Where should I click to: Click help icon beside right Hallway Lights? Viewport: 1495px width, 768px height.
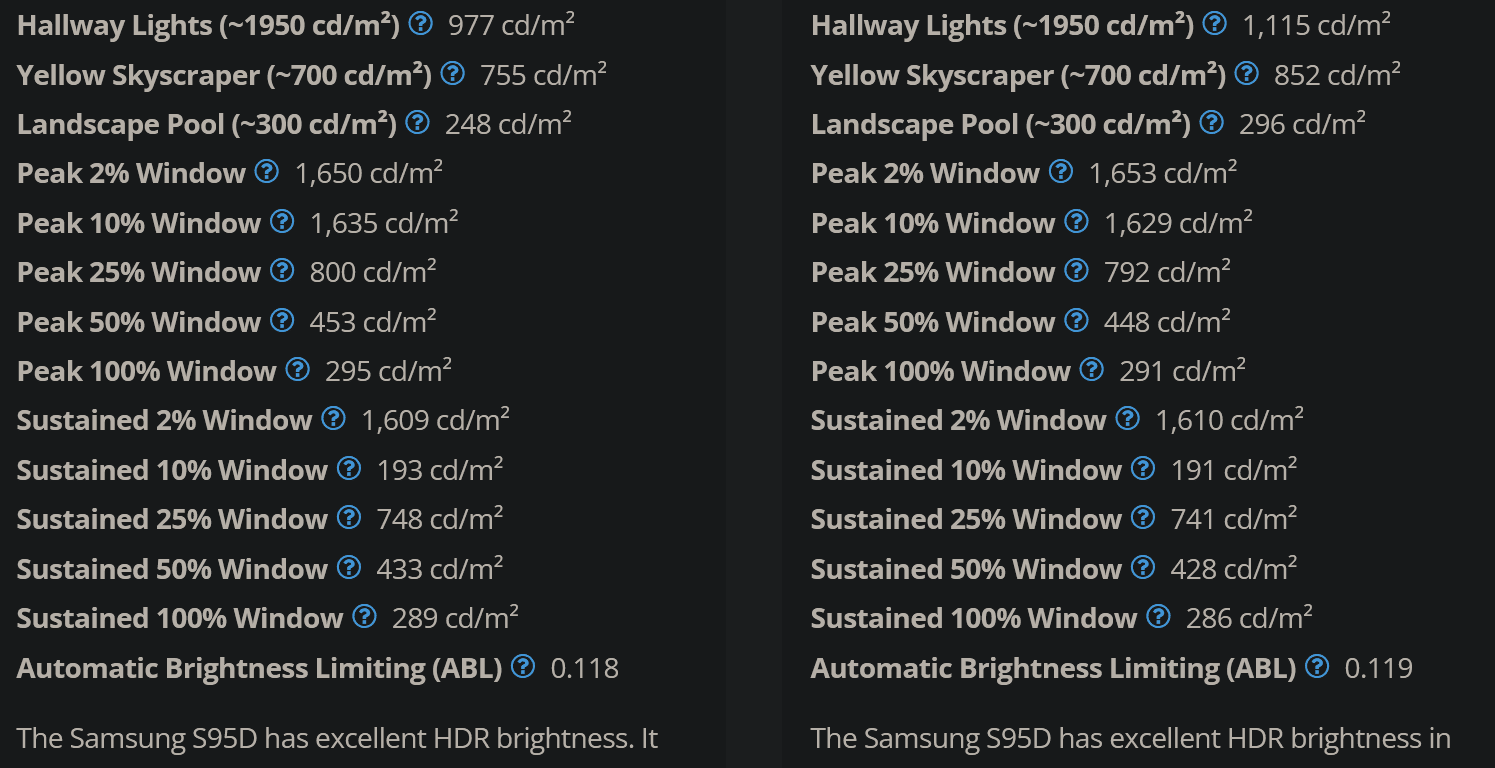[1215, 23]
